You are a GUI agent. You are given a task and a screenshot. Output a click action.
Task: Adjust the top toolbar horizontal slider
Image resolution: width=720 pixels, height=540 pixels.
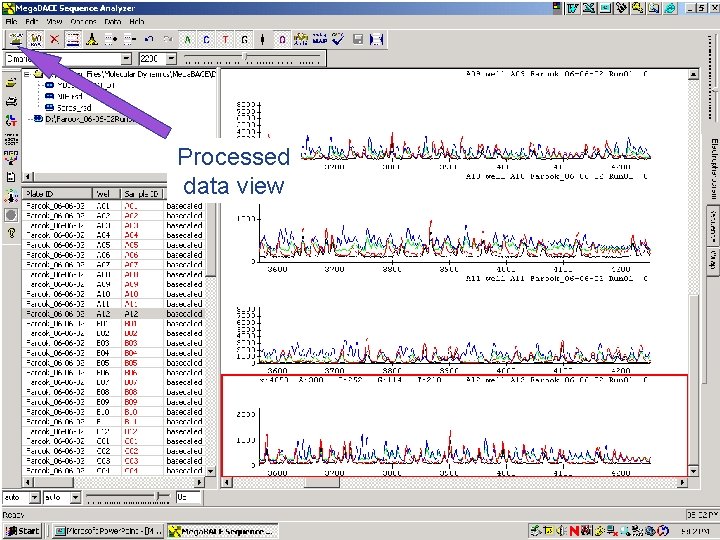[x=246, y=56]
